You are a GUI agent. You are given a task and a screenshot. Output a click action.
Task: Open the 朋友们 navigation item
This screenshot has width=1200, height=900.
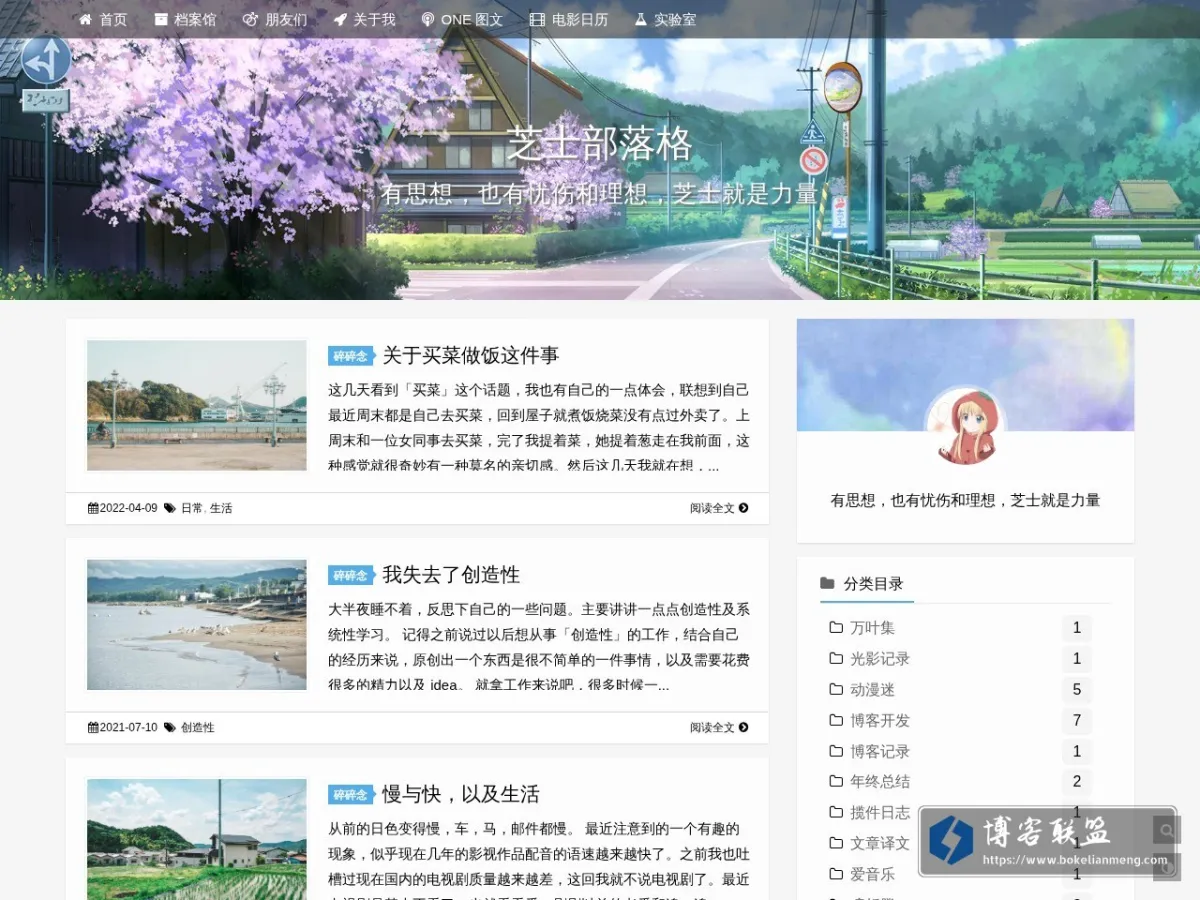tap(275, 19)
